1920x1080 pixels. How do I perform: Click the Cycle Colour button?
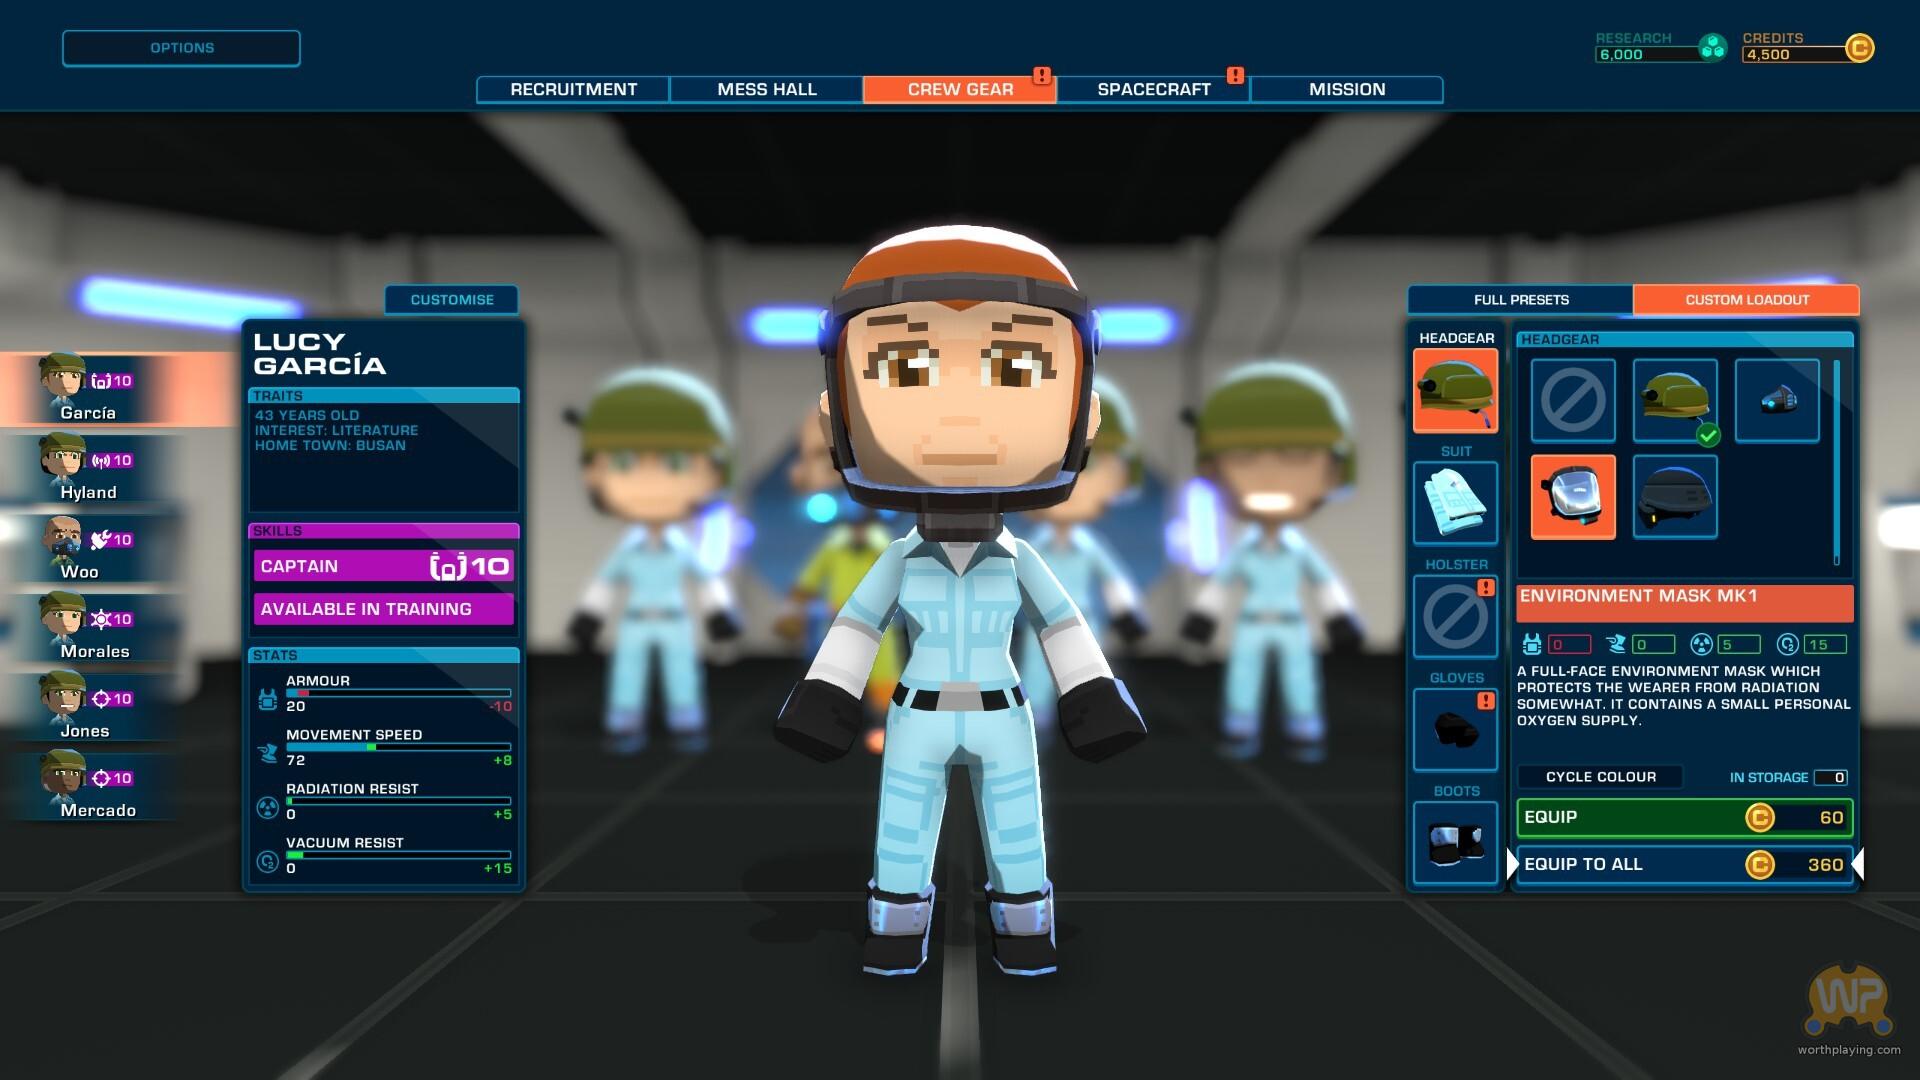point(1600,777)
